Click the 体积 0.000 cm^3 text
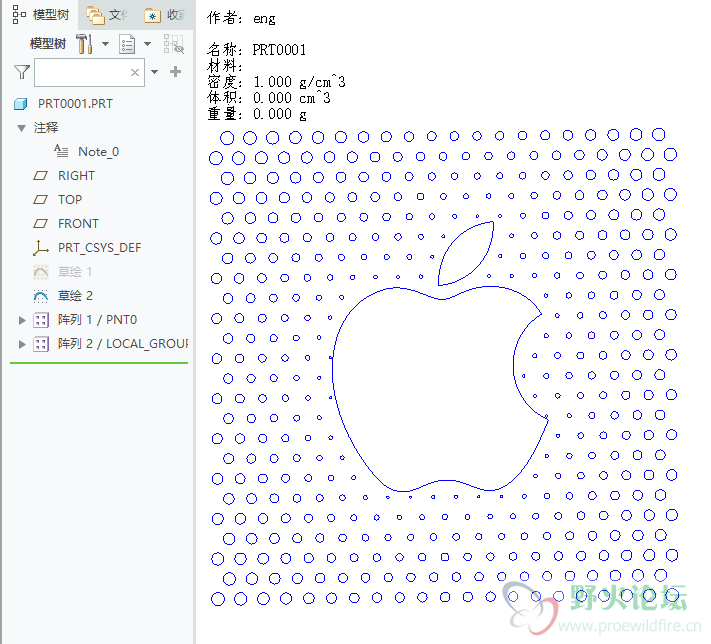Image resolution: width=711 pixels, height=644 pixels. (269, 98)
